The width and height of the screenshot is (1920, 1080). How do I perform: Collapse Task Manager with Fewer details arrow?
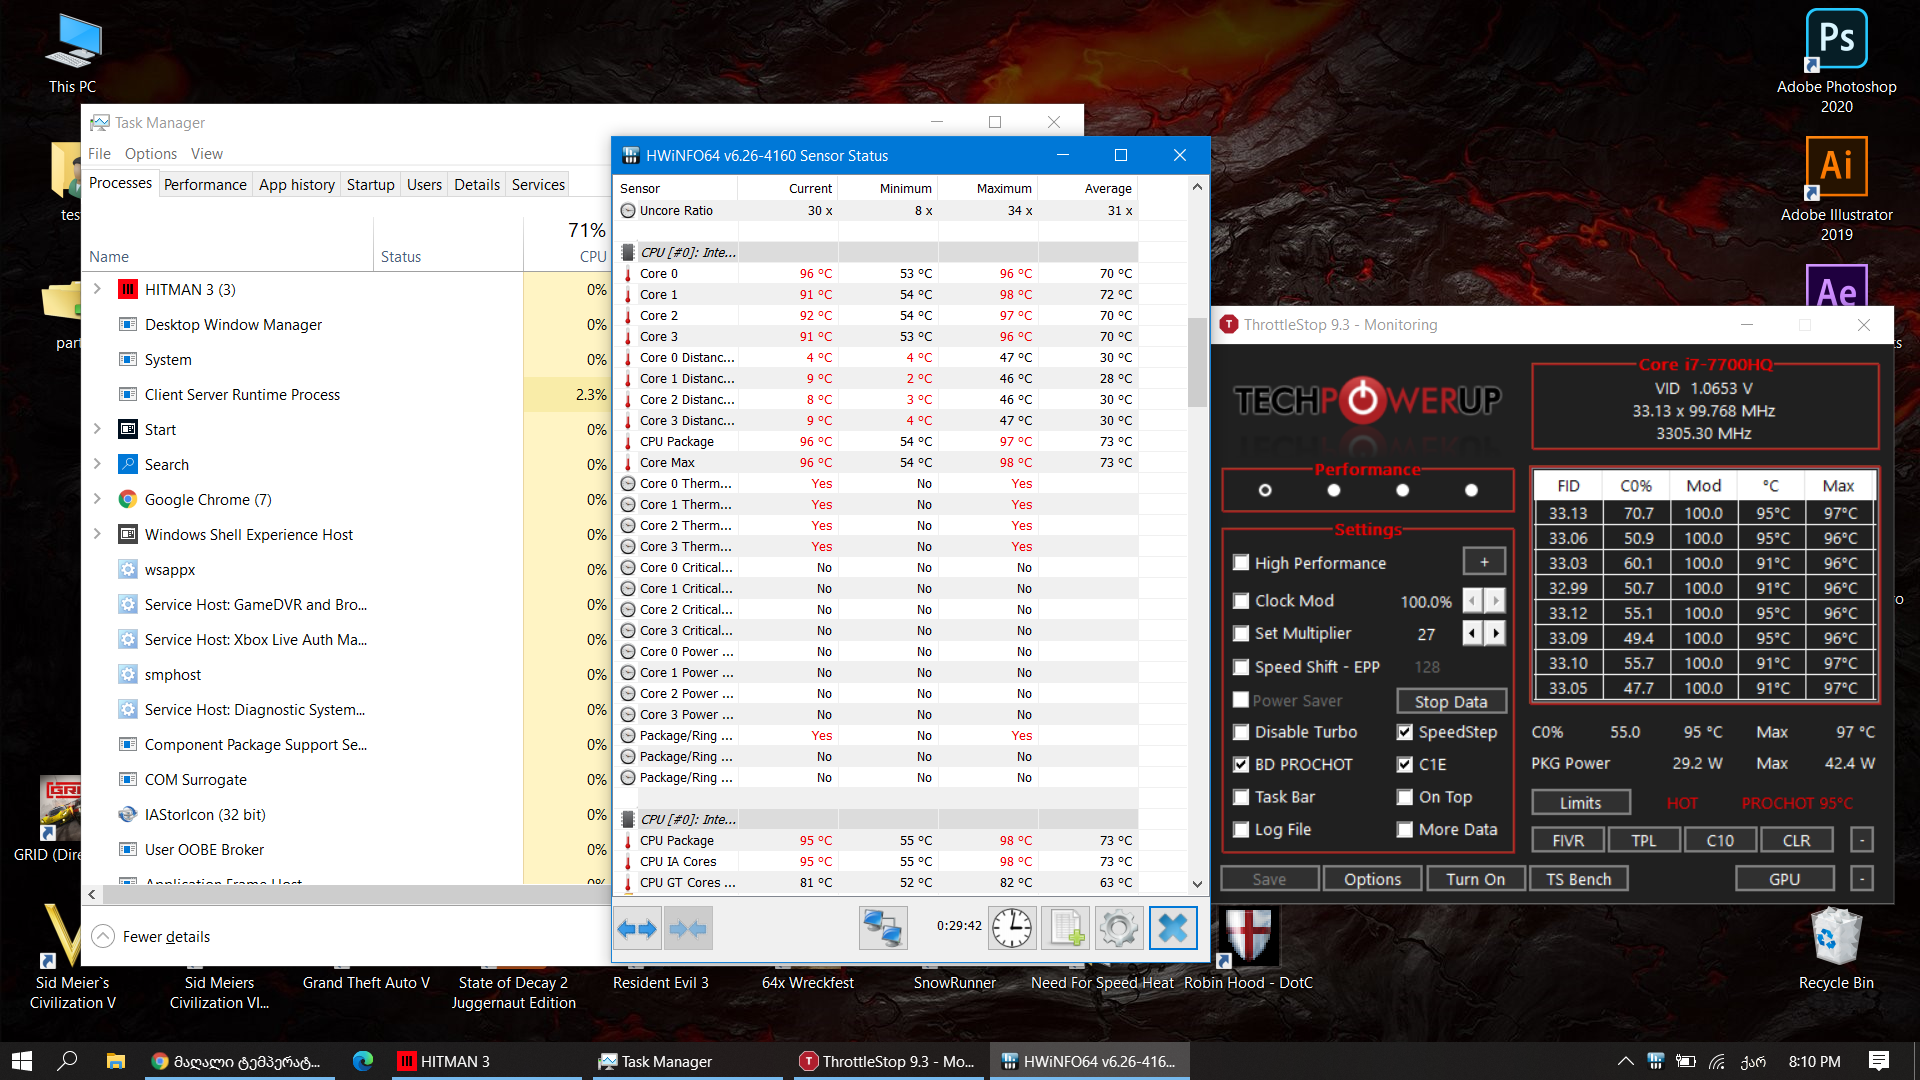pyautogui.click(x=103, y=937)
